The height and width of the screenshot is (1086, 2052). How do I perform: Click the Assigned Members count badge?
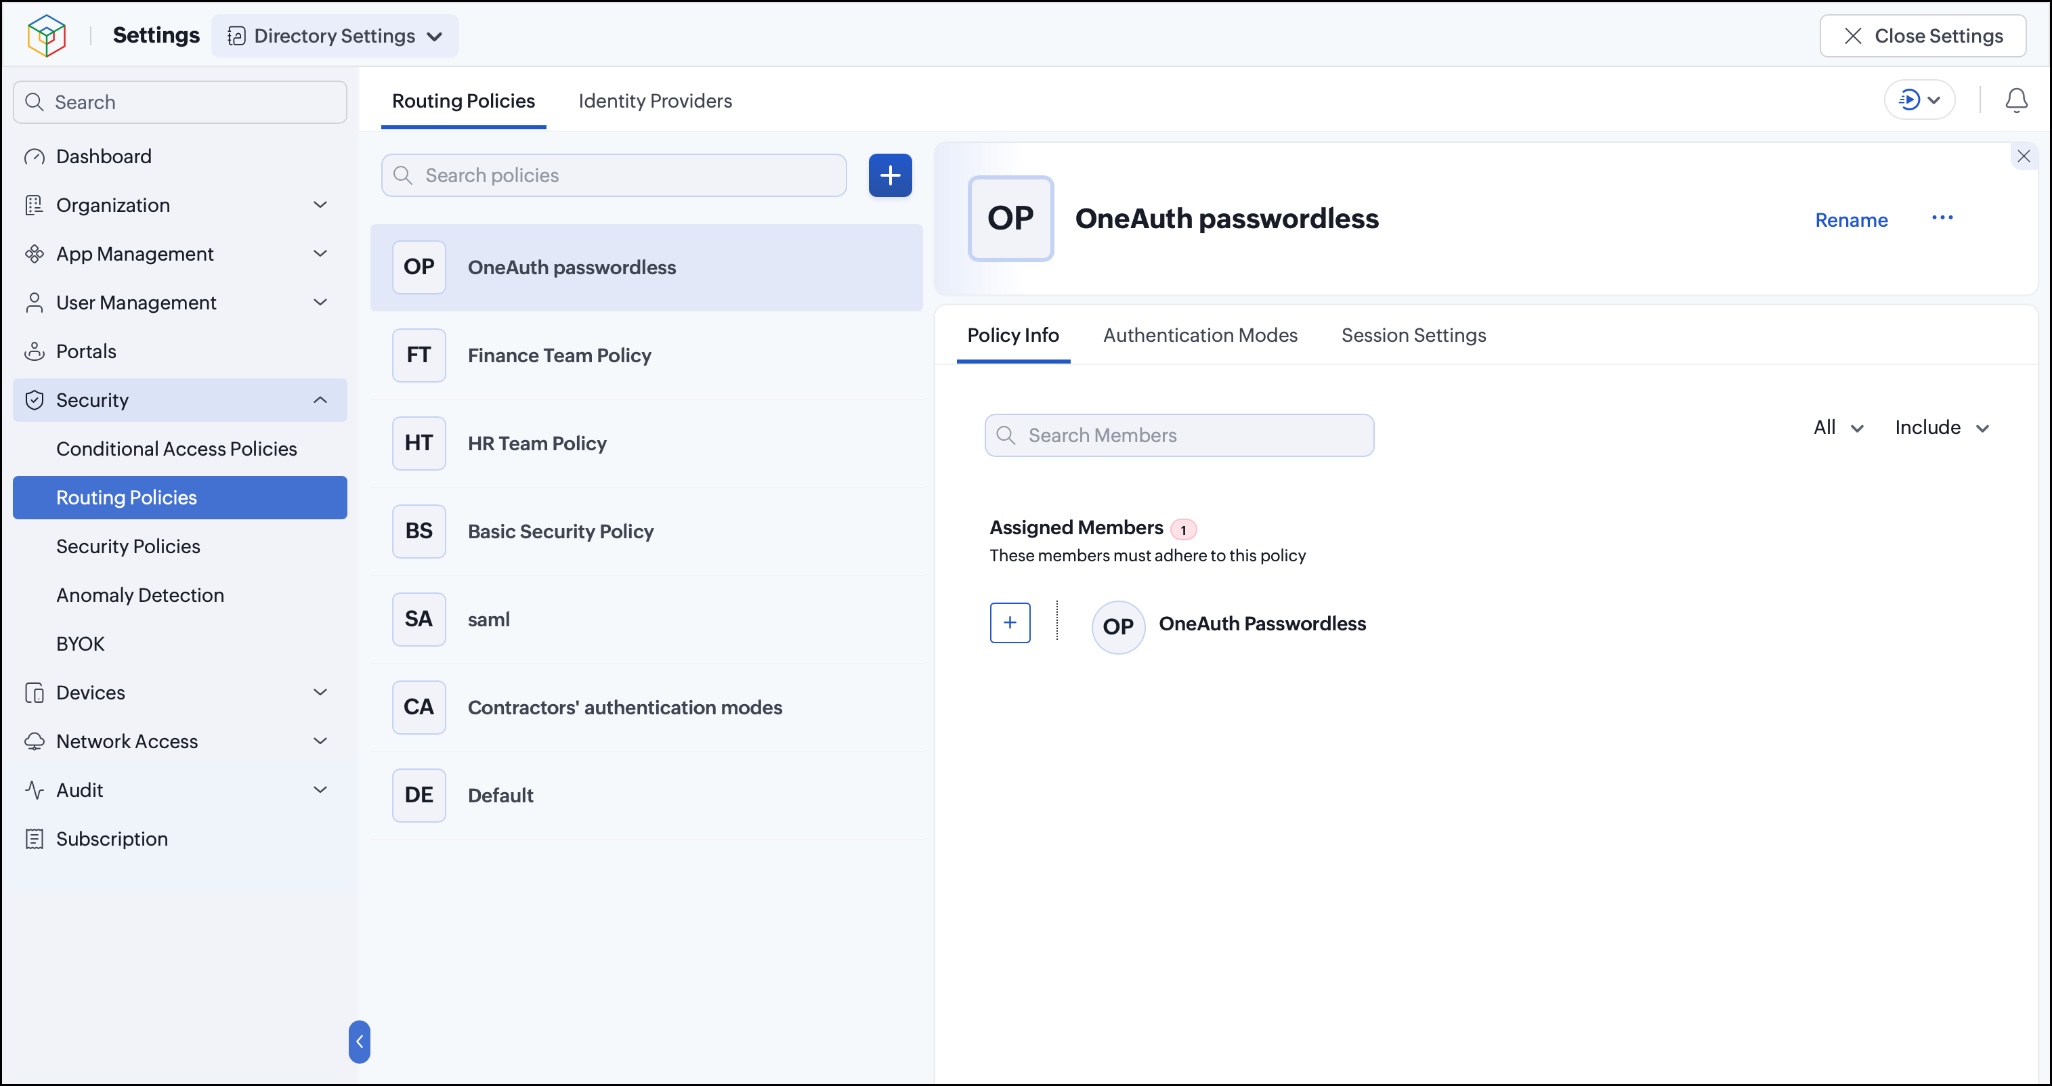coord(1183,530)
